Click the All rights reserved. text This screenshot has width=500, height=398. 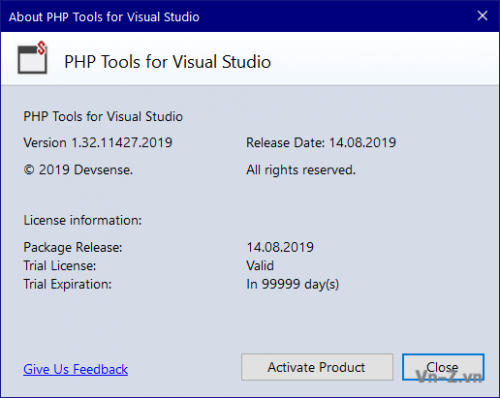click(x=301, y=170)
